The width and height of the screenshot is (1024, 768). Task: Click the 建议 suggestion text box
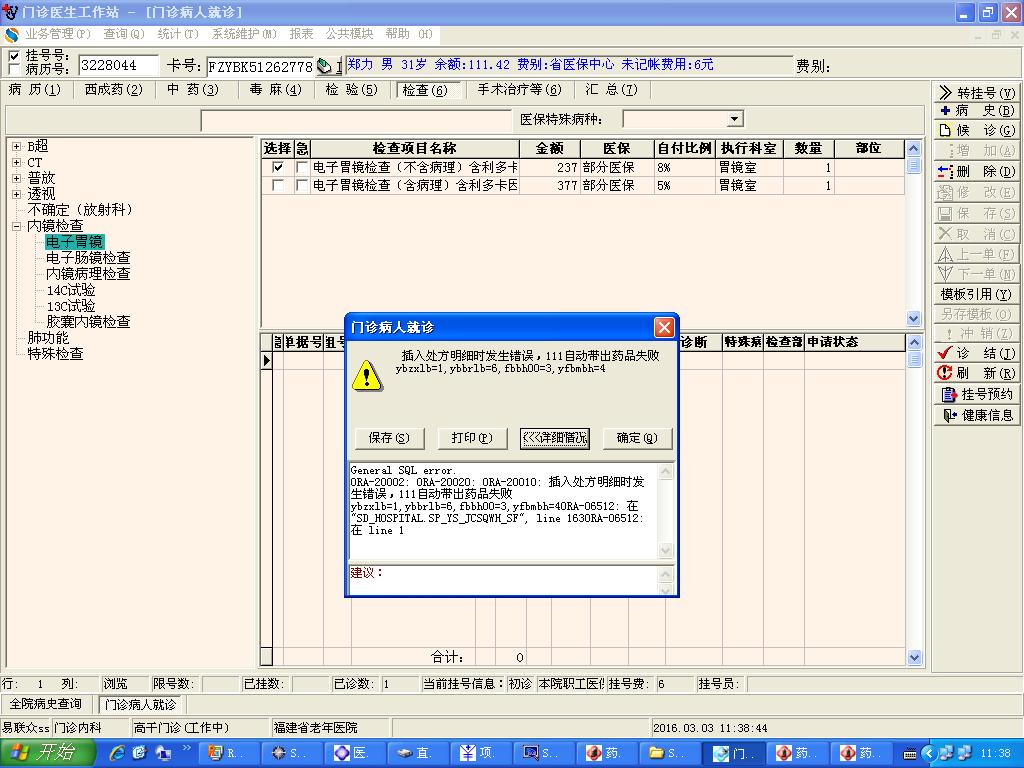504,579
